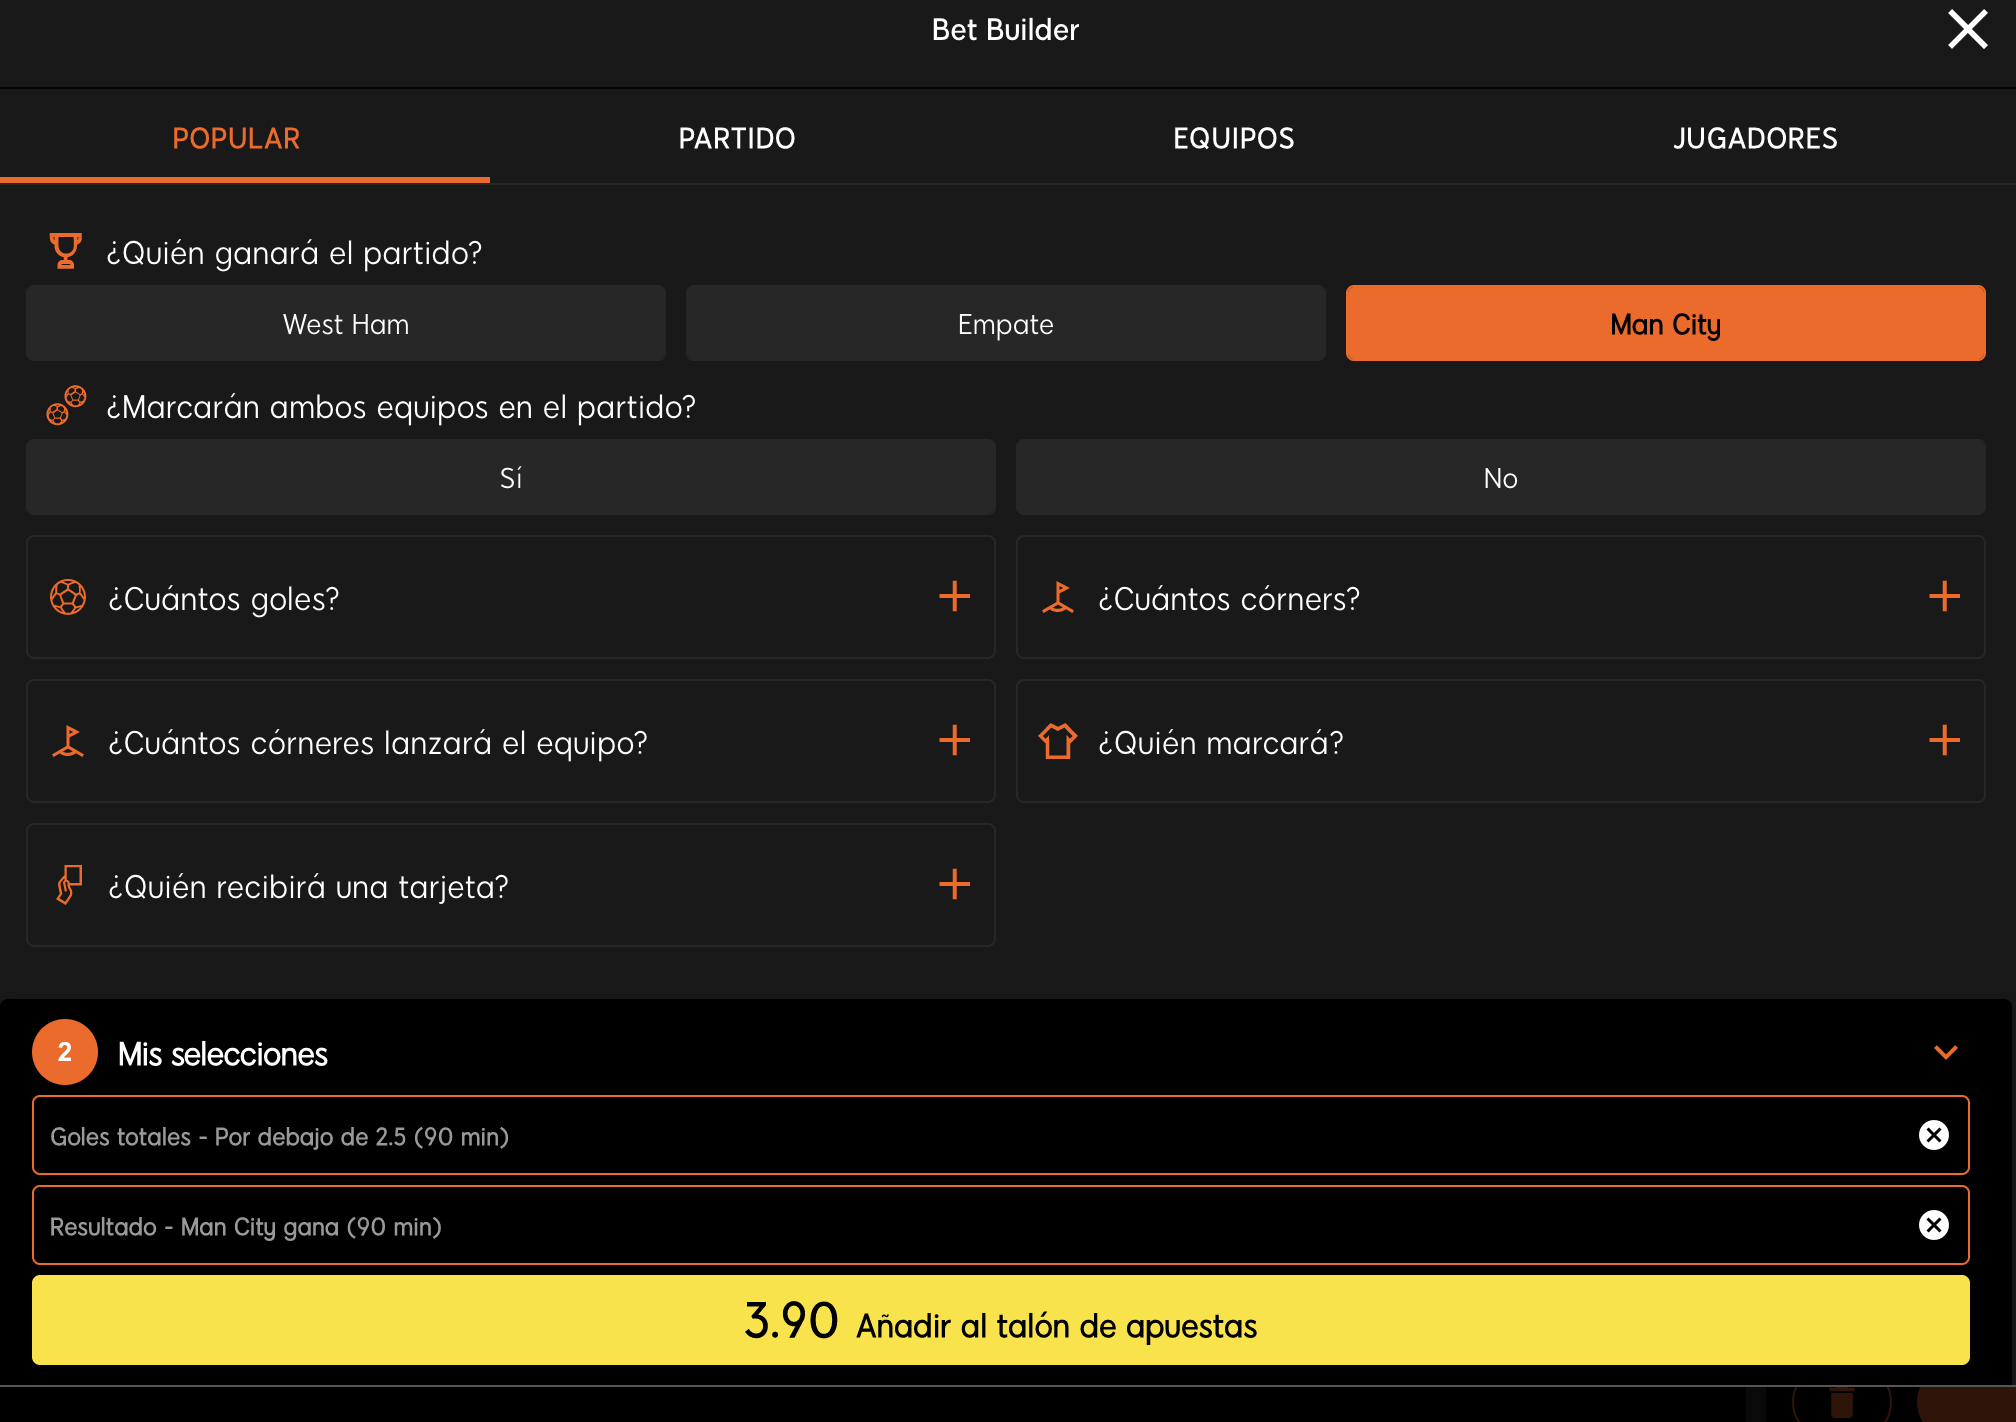This screenshot has height=1422, width=2016.
Task: Click the card icon beside ¿Quién recibirá una tarjeta?
Action: 68,885
